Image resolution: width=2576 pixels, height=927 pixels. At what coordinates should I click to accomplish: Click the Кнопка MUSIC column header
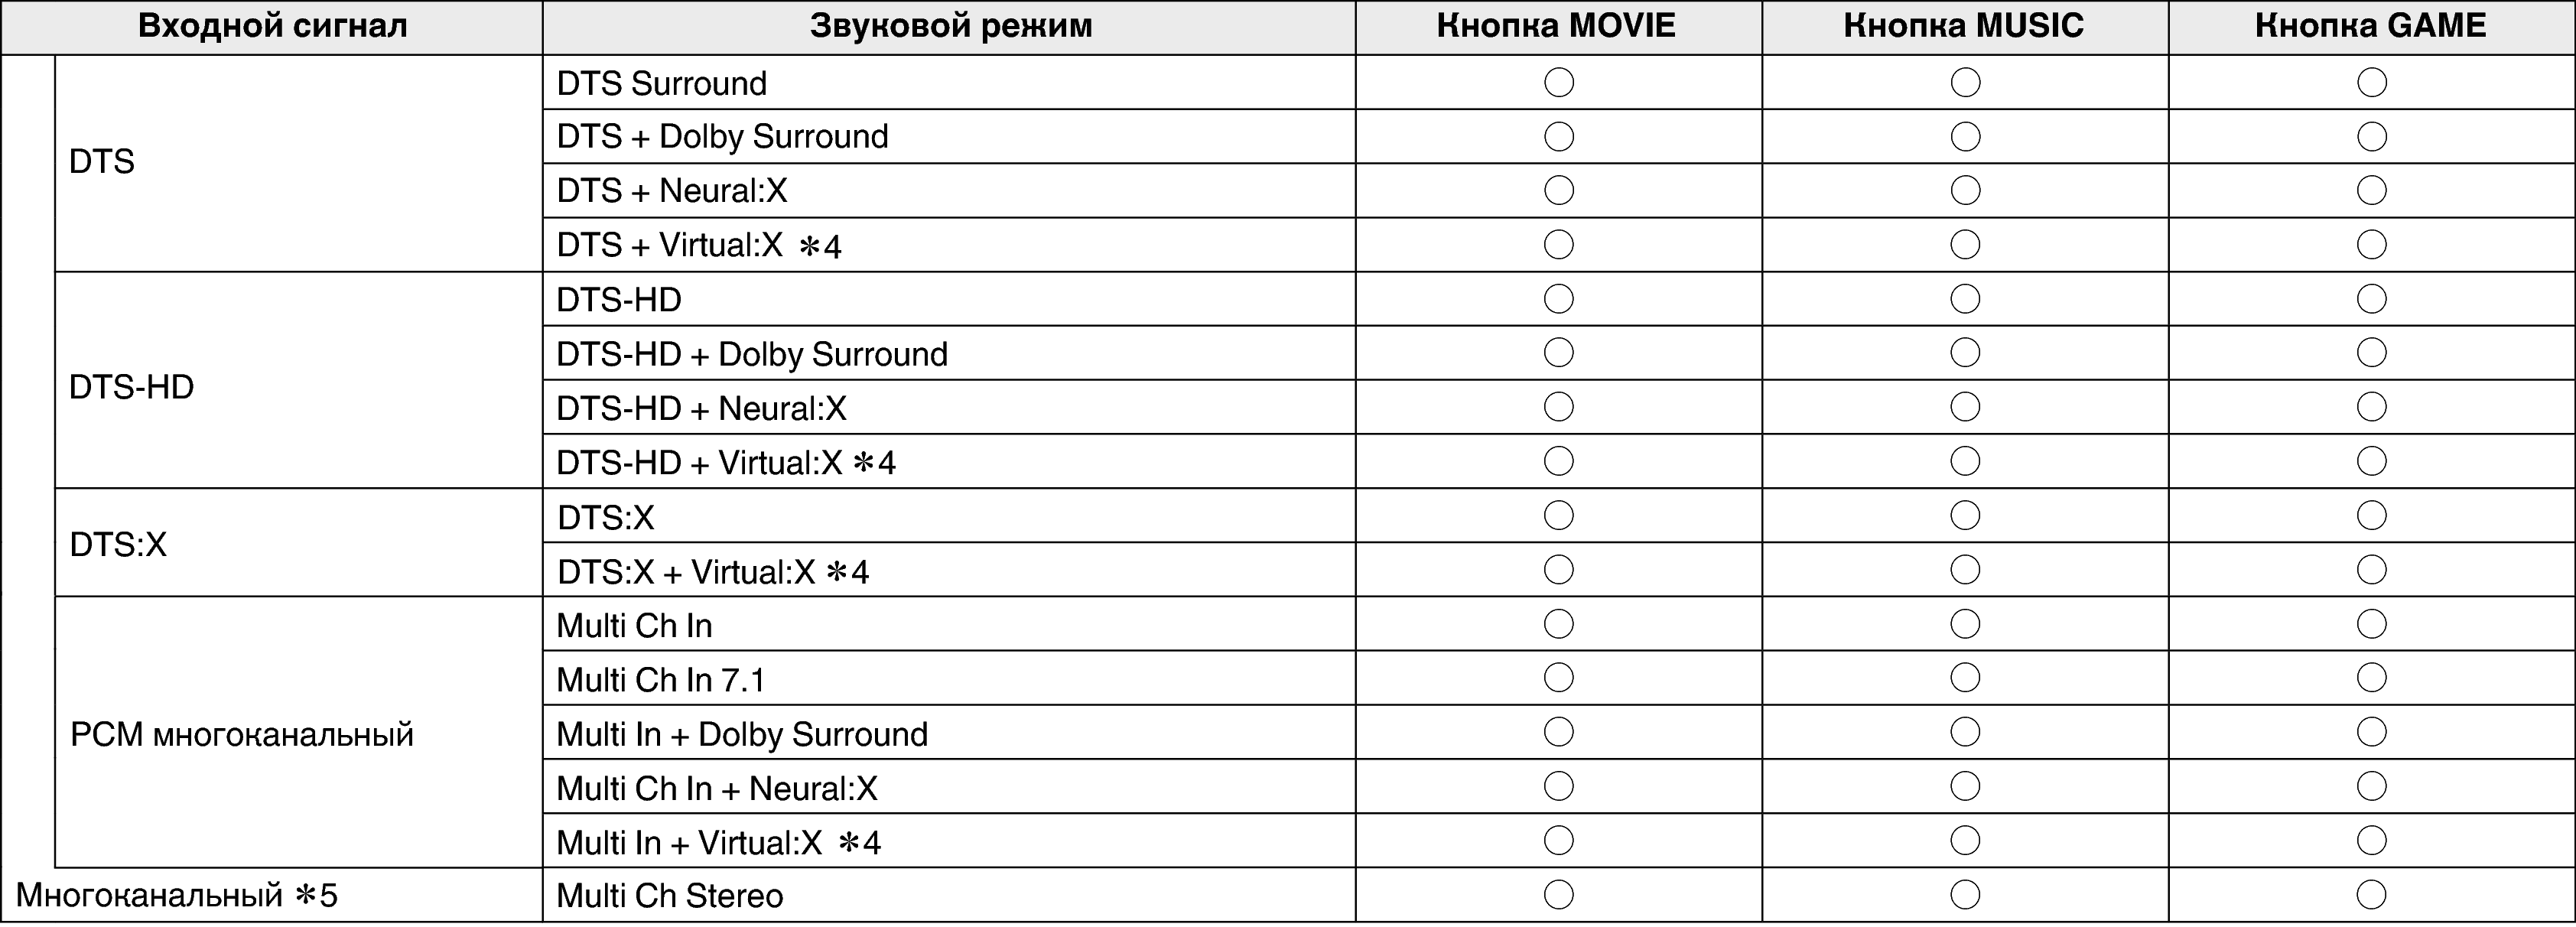(1963, 26)
